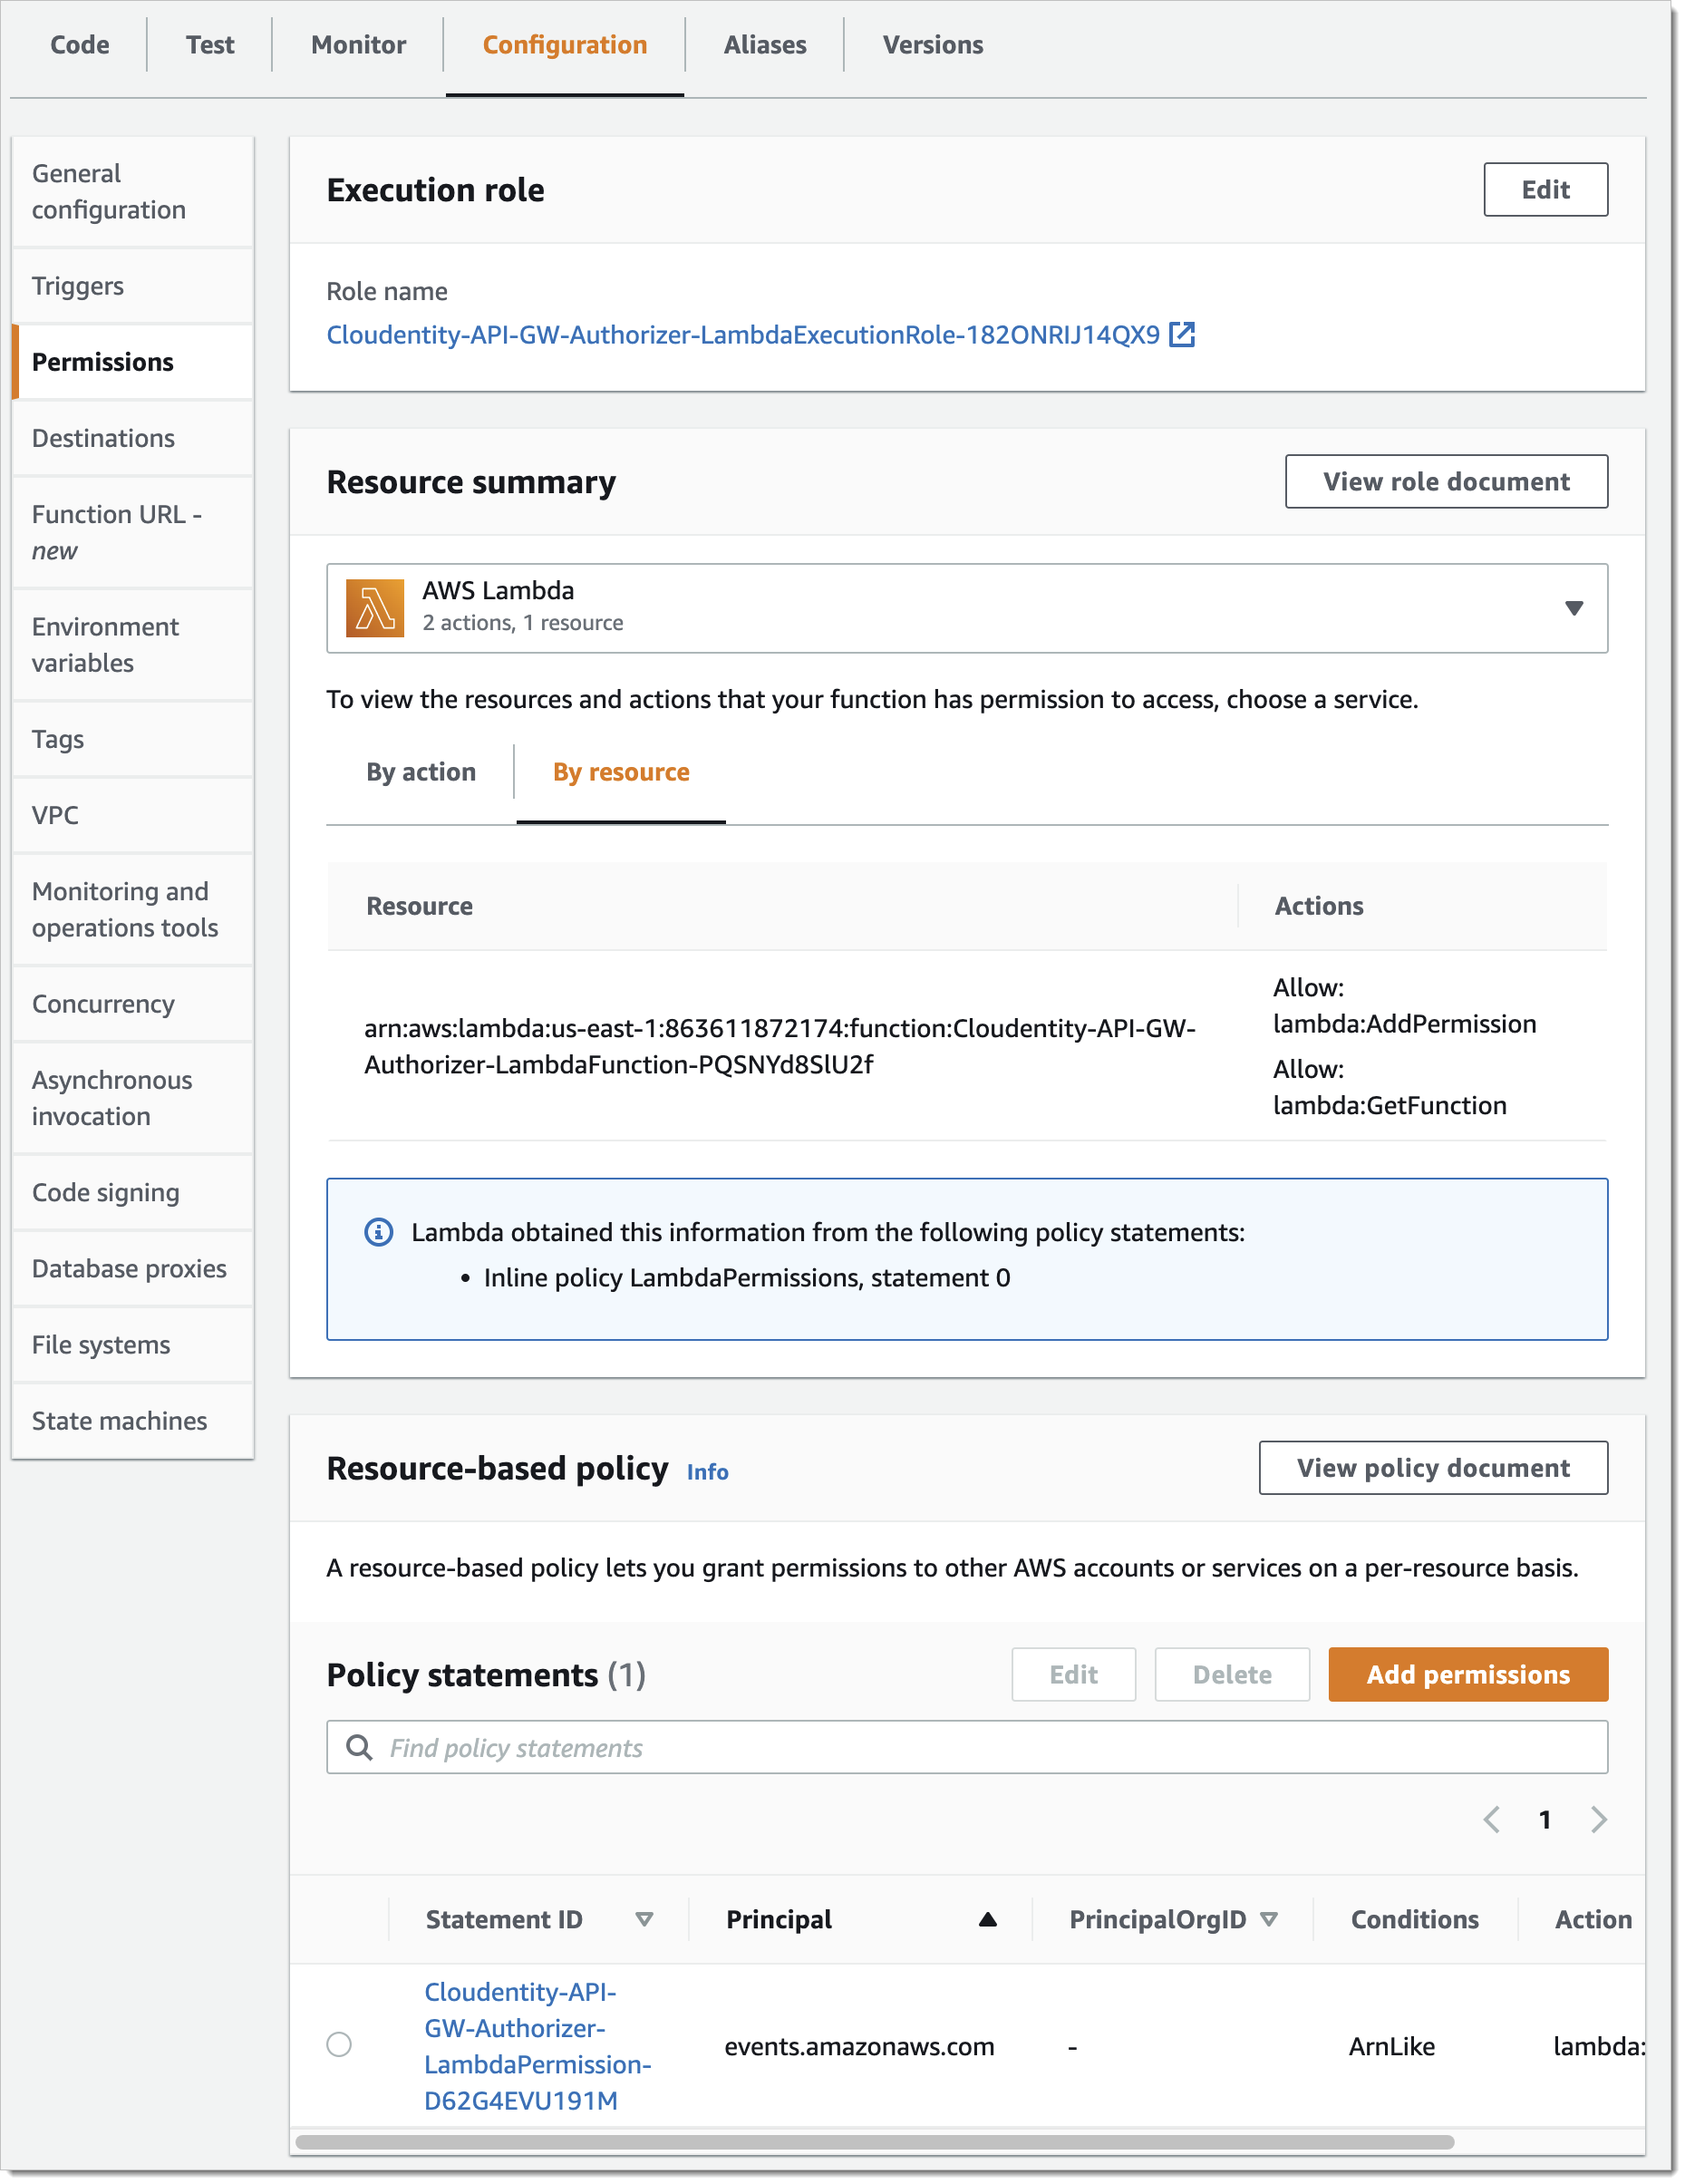Open Triggers in sidebar
Screen dimensions: 1685x2184
134,286
